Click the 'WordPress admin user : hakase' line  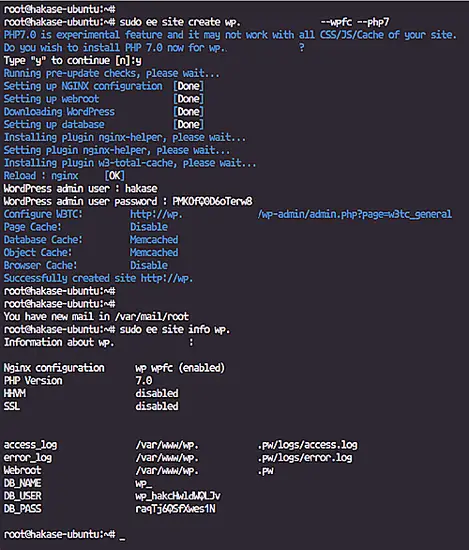click(x=80, y=189)
